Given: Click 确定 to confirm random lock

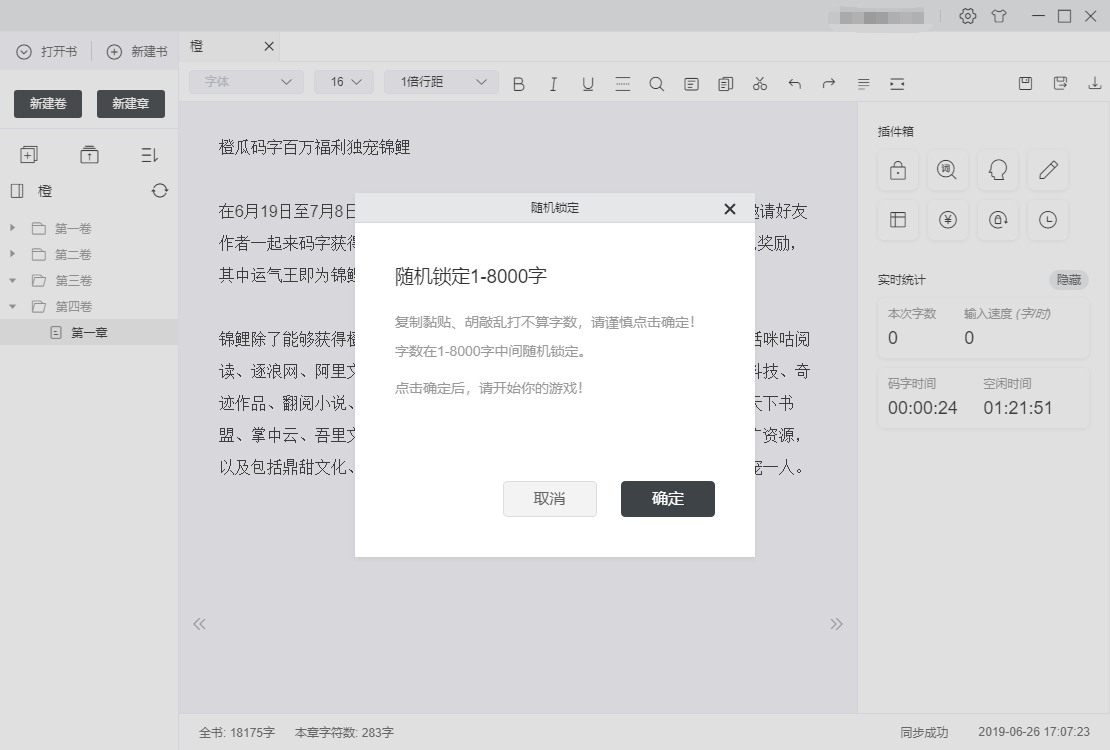Looking at the screenshot, I should [667, 499].
